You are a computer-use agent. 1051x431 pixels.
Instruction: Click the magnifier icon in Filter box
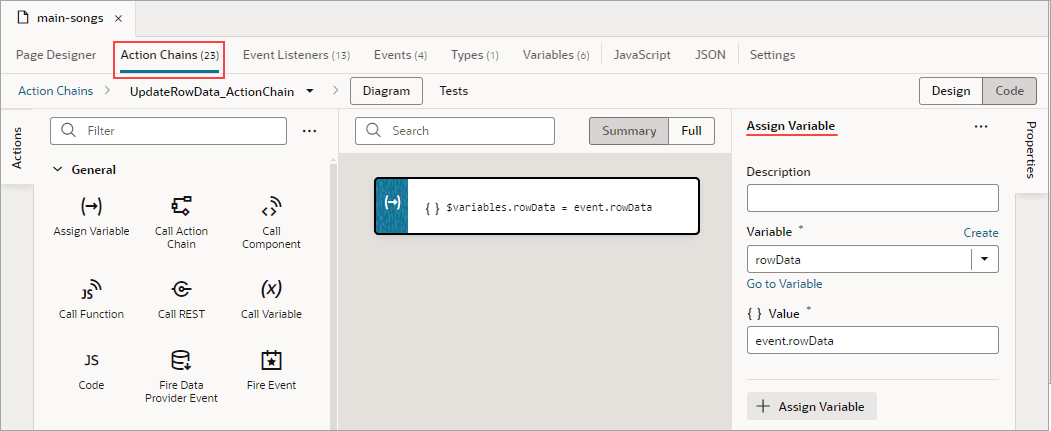point(68,131)
